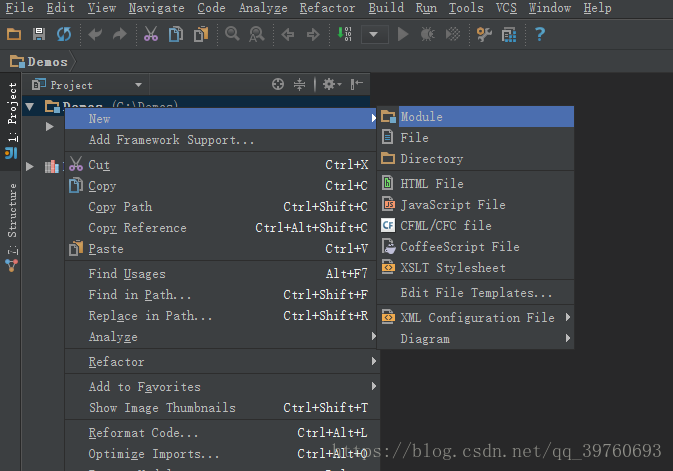The width and height of the screenshot is (673, 471).
Task: Click the navigate Forward arrow icon
Action: pos(313,34)
